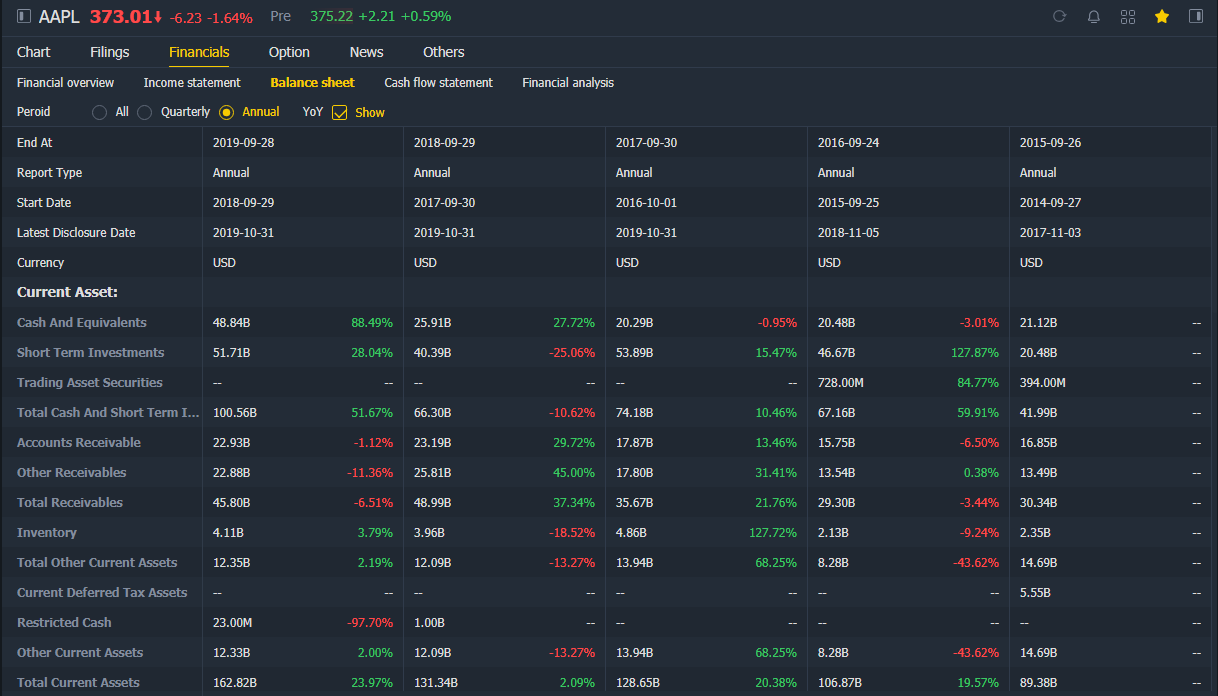
Task: Open the Option tab
Action: click(289, 52)
